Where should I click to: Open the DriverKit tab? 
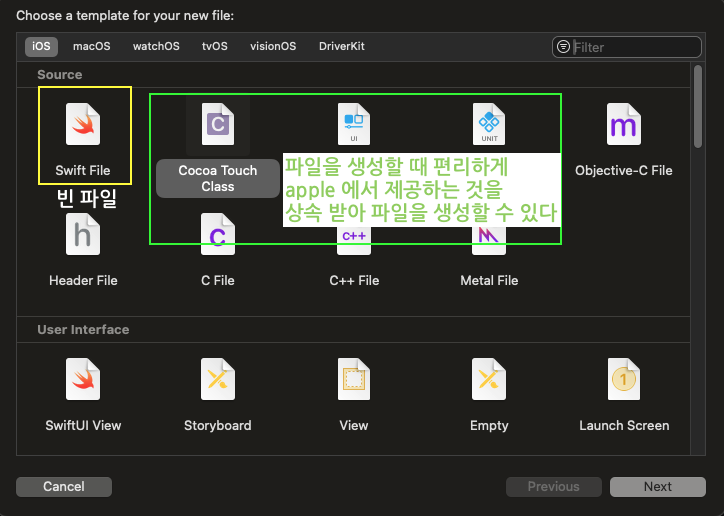coord(342,47)
